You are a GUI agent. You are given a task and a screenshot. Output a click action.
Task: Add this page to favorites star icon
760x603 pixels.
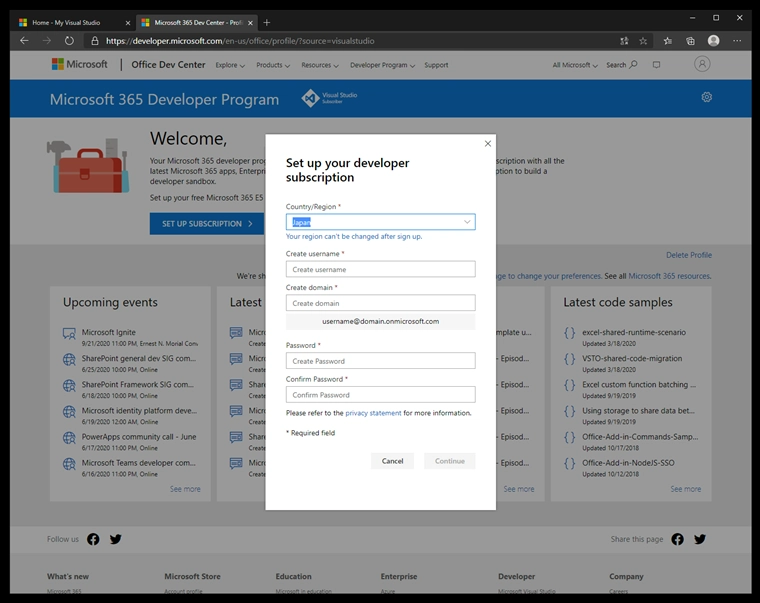coord(643,41)
